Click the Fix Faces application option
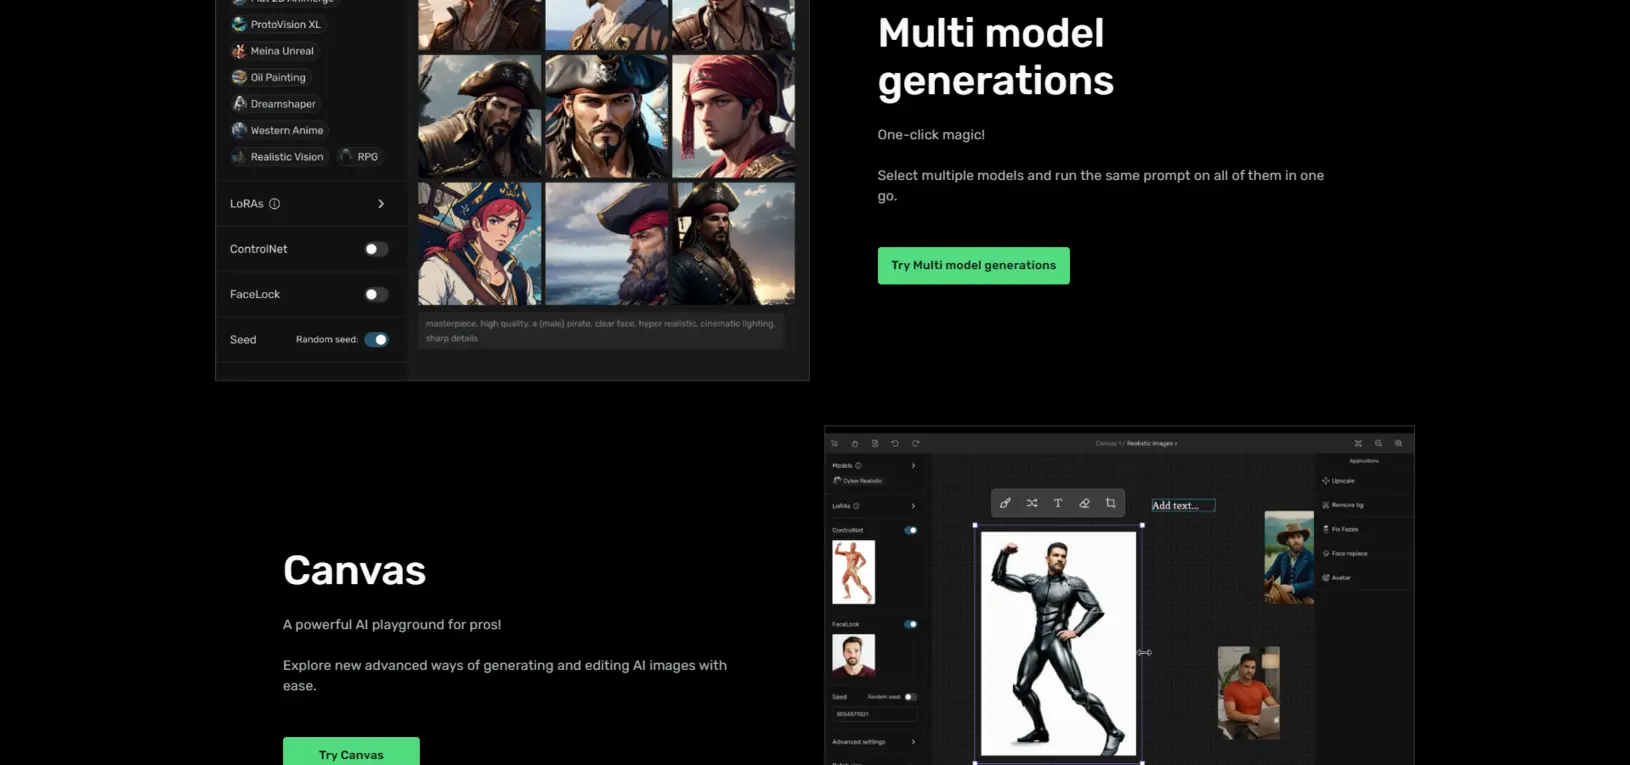The height and width of the screenshot is (765, 1630). [1341, 529]
